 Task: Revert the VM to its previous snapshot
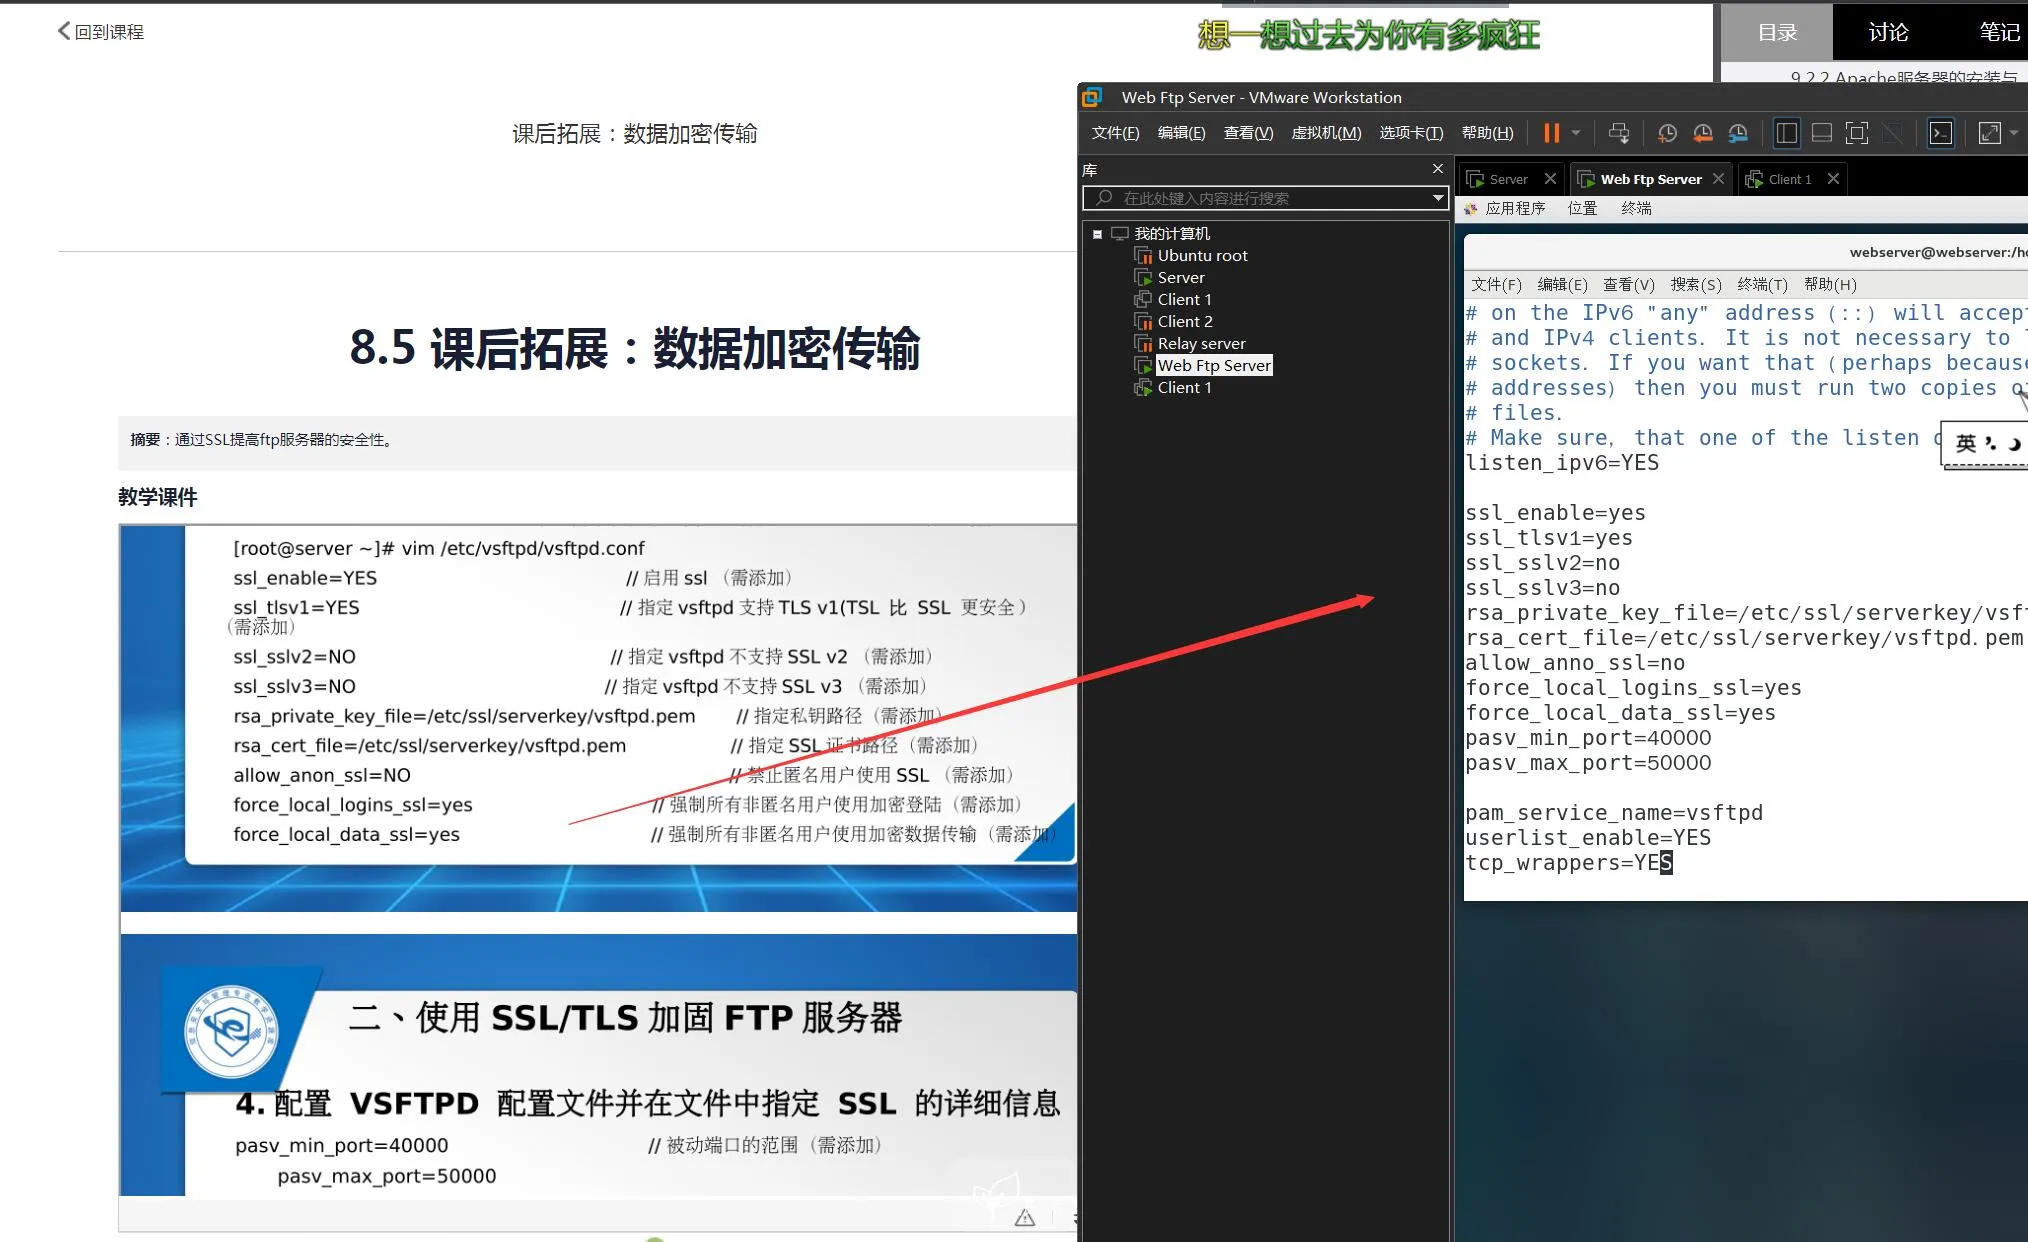[1703, 133]
